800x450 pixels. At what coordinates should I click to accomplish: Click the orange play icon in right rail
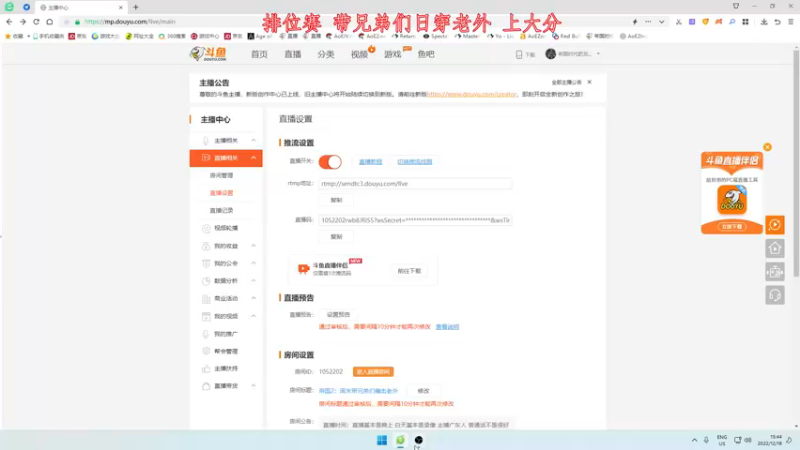(x=775, y=225)
